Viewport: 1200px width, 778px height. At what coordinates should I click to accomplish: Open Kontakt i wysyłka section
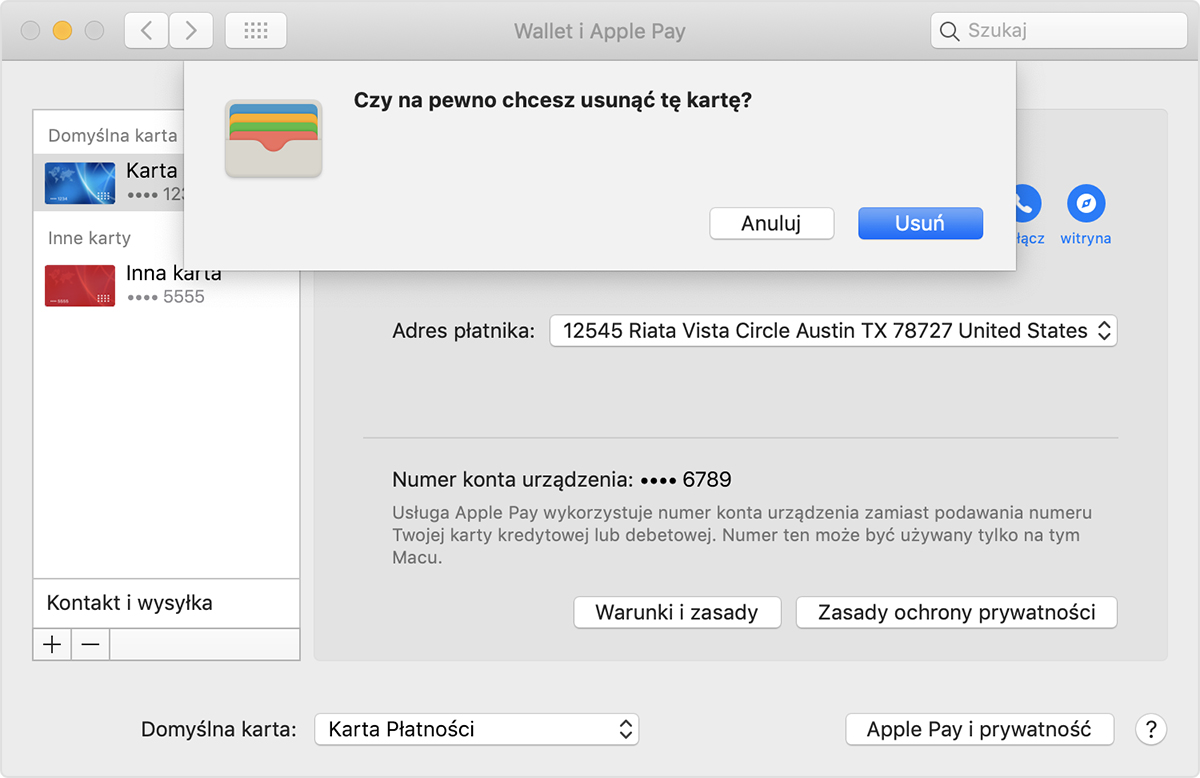[166, 603]
